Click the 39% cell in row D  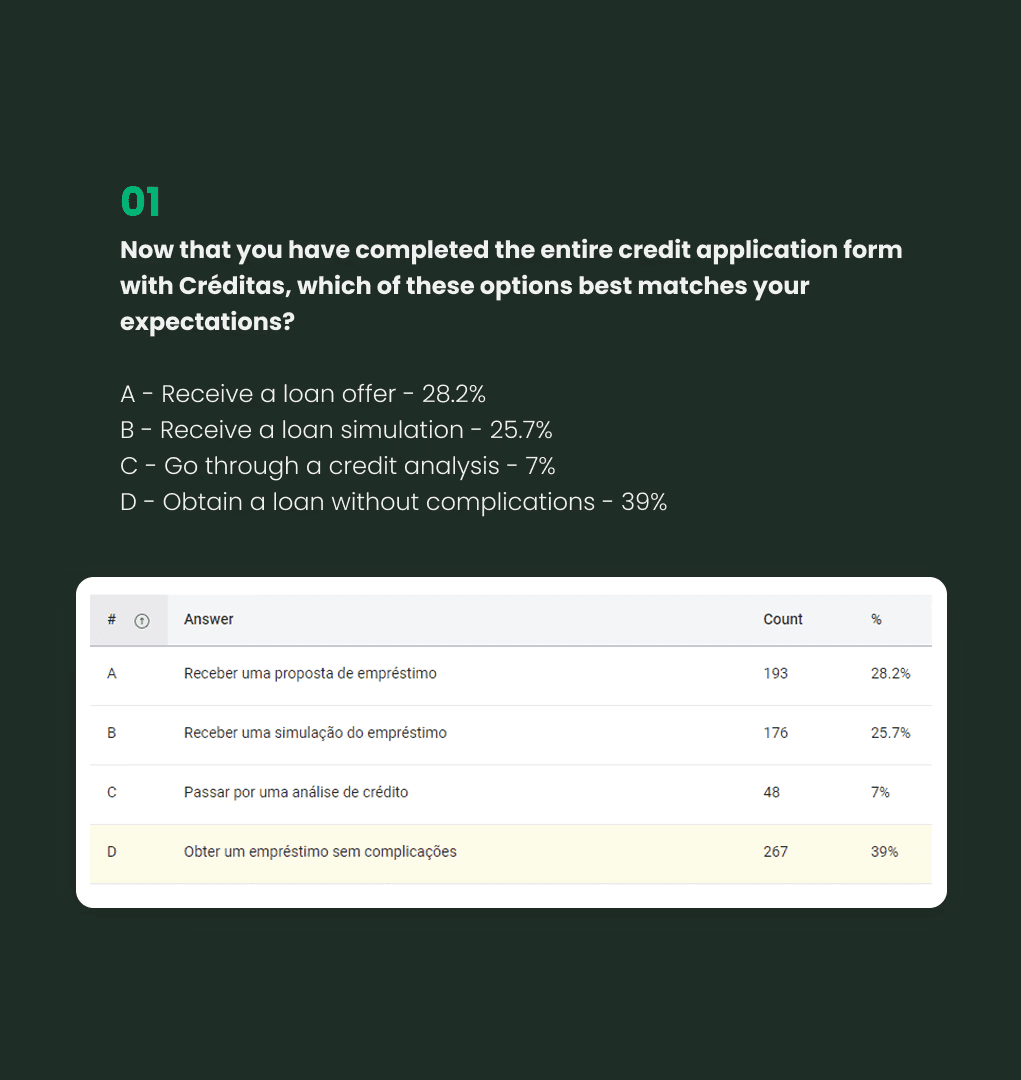pyautogui.click(x=885, y=852)
